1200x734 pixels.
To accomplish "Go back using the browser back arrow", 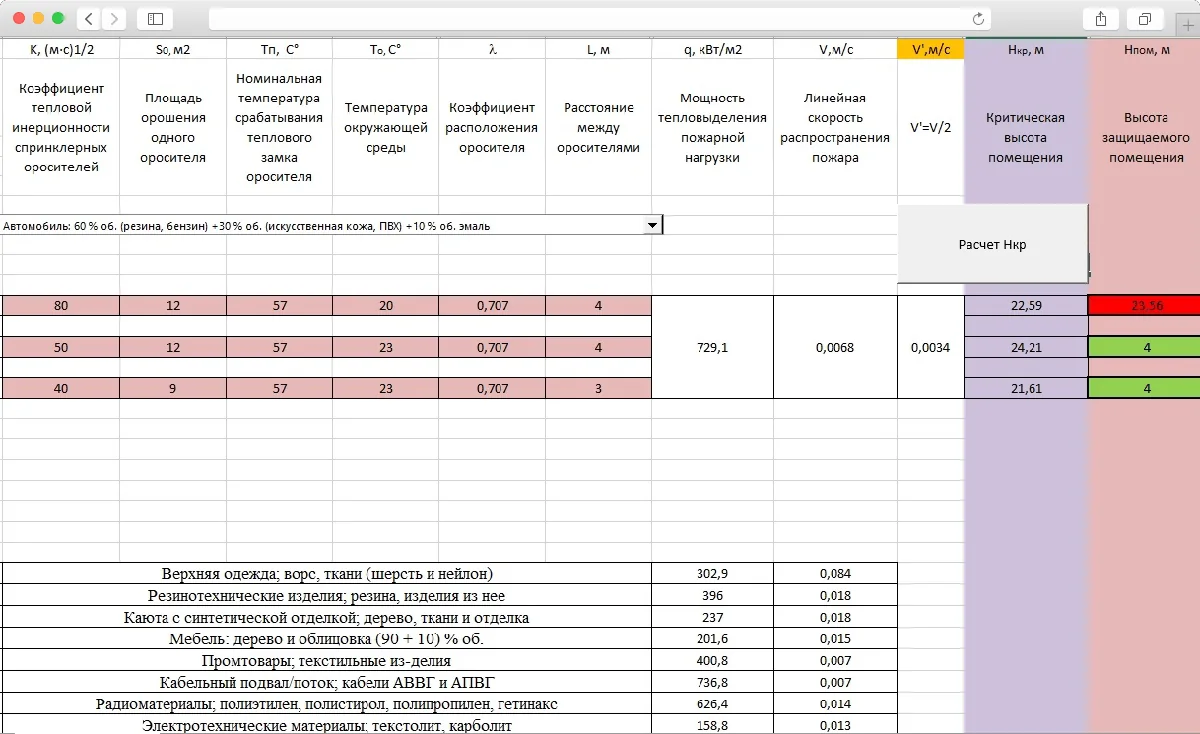I will pos(89,19).
